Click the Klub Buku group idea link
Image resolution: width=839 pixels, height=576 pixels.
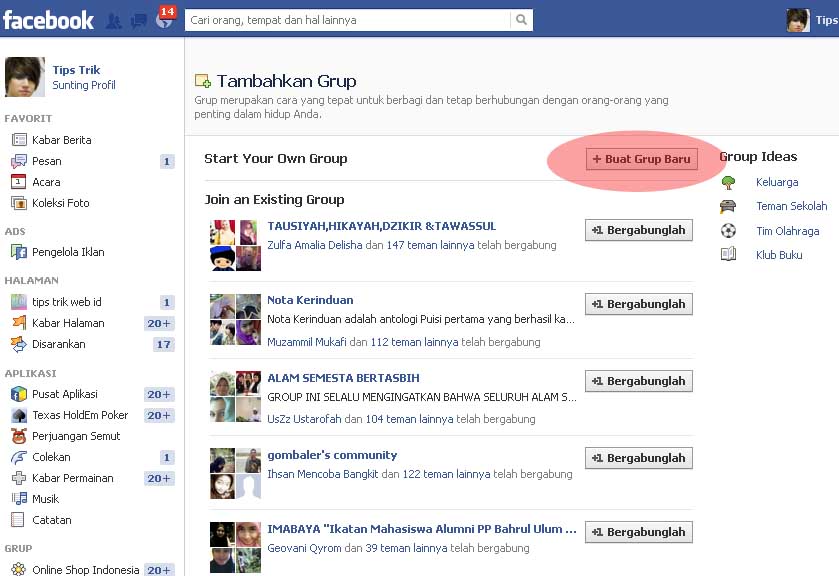coord(779,255)
